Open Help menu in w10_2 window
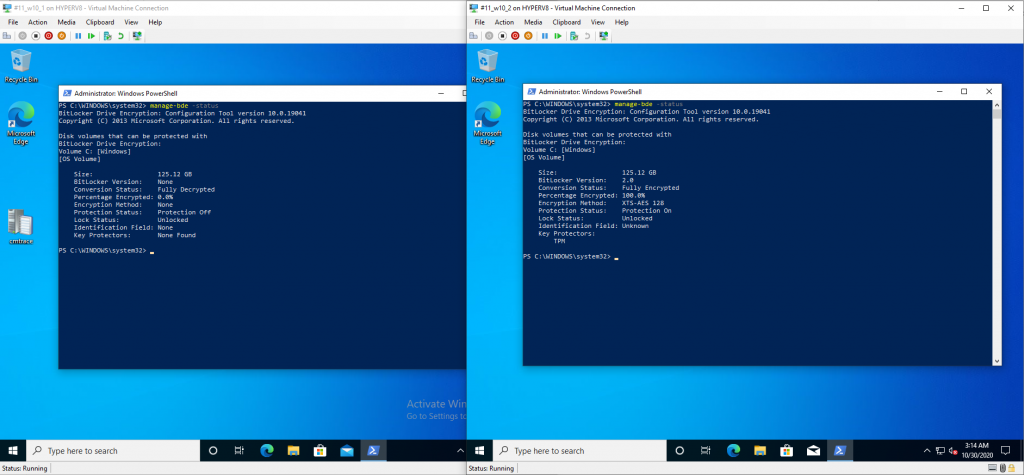The image size is (1024, 475). click(x=621, y=22)
